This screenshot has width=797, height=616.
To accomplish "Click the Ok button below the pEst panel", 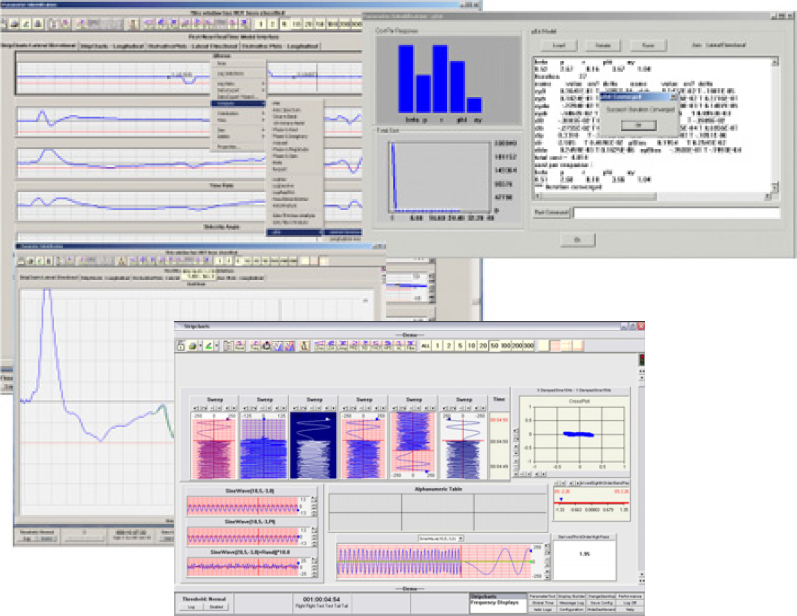I will 577,240.
